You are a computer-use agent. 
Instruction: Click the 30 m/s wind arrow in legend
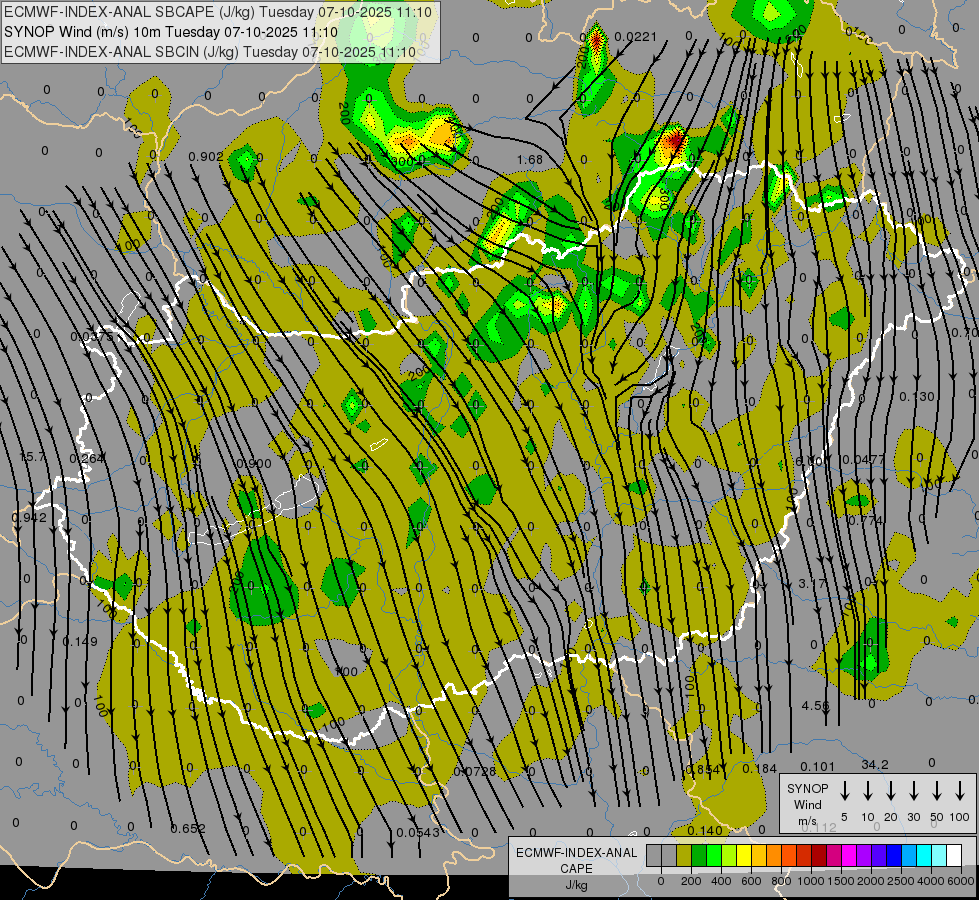(x=913, y=790)
